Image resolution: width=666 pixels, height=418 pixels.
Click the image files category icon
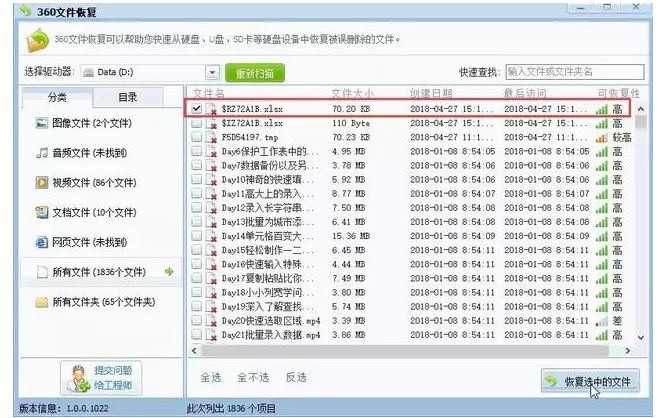pos(41,123)
